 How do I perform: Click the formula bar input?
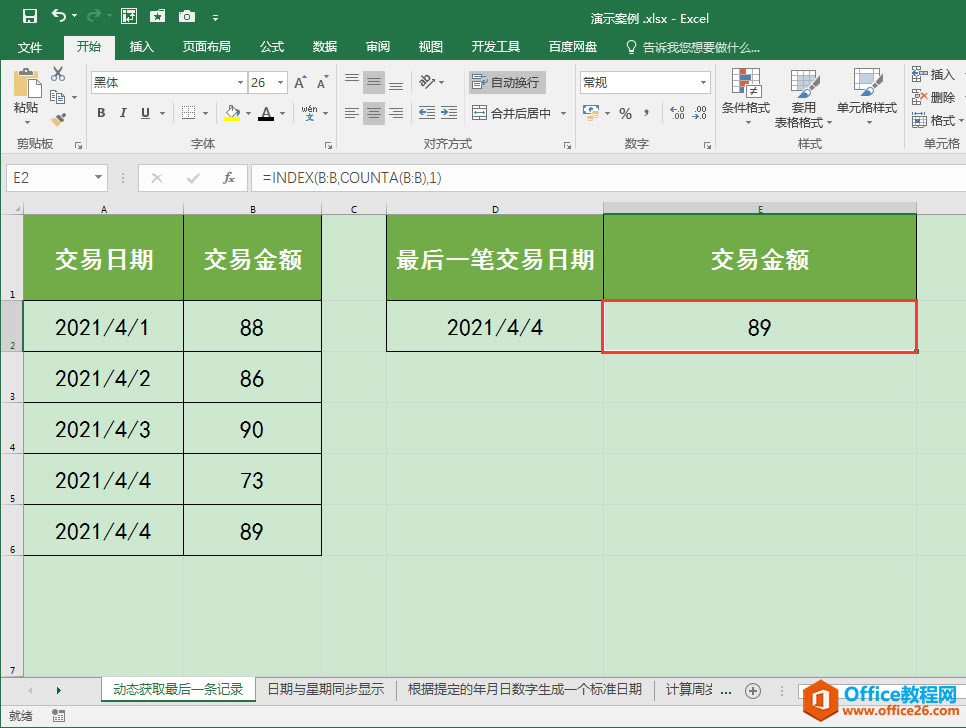click(x=607, y=179)
